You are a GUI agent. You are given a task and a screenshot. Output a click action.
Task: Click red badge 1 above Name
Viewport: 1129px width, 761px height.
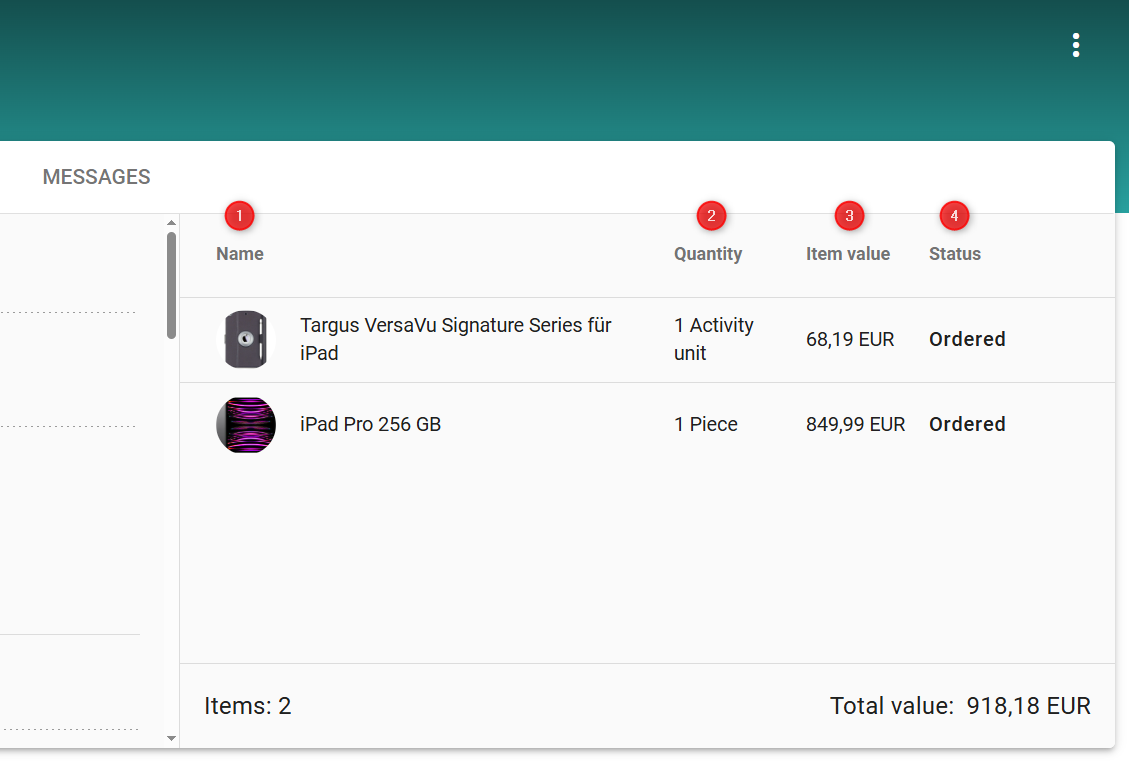click(x=239, y=215)
